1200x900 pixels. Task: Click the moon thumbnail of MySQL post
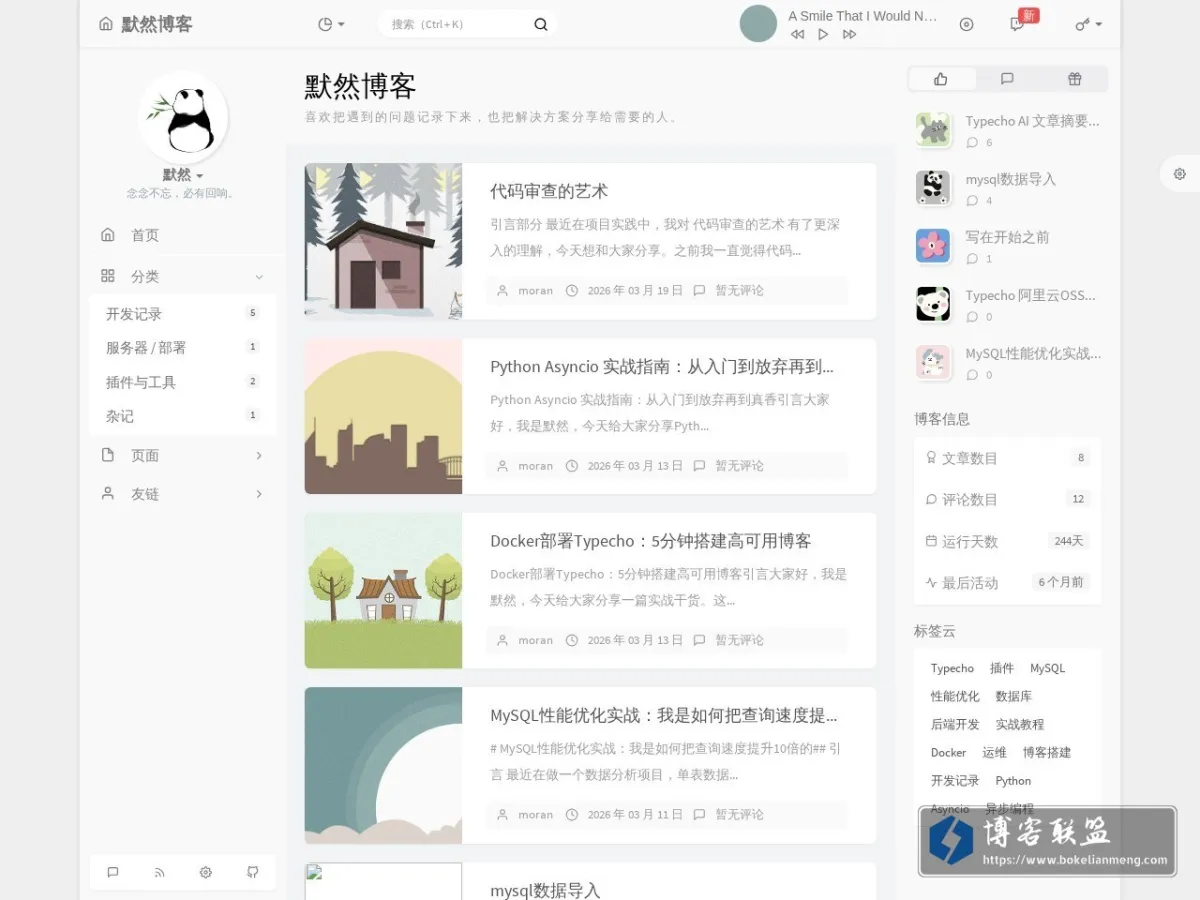pos(383,765)
